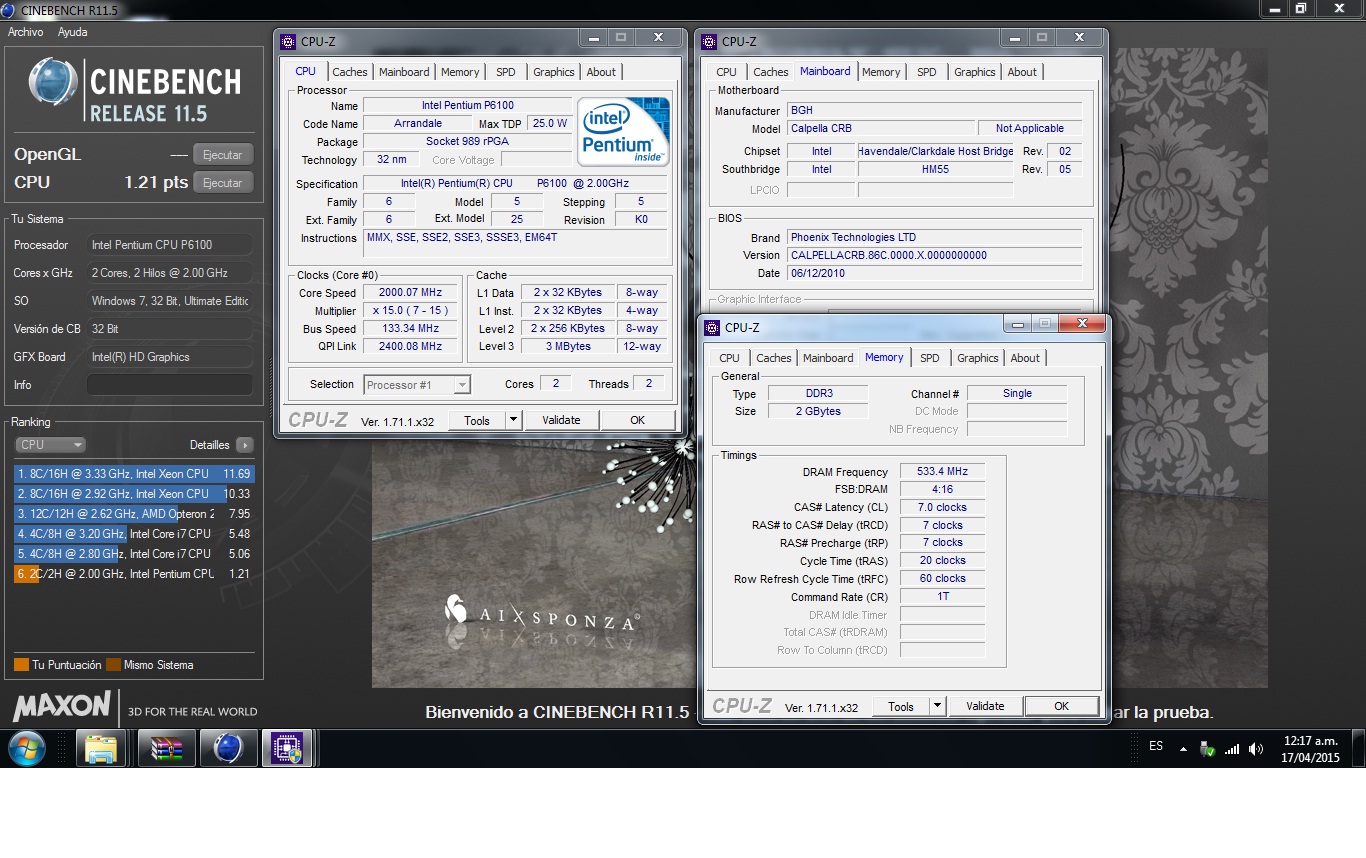
Task: Click the Core Speed value 2000.07 MHz
Action: pos(409,293)
